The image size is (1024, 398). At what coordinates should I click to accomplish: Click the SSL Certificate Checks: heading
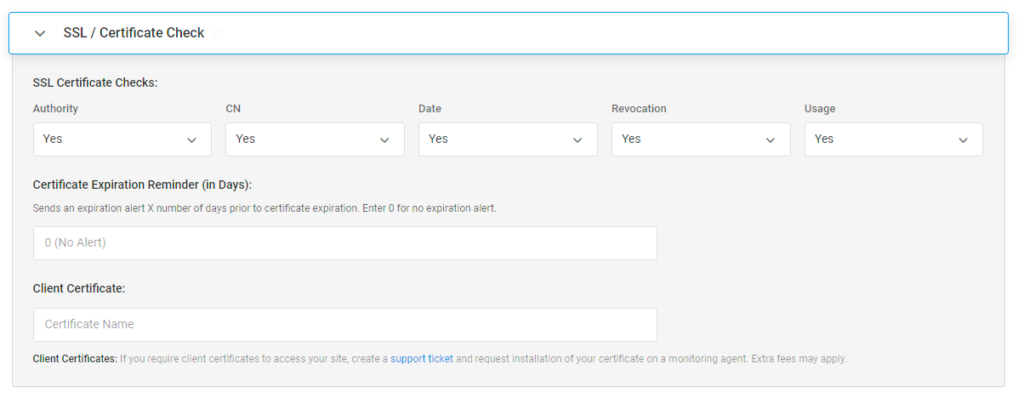(95, 83)
